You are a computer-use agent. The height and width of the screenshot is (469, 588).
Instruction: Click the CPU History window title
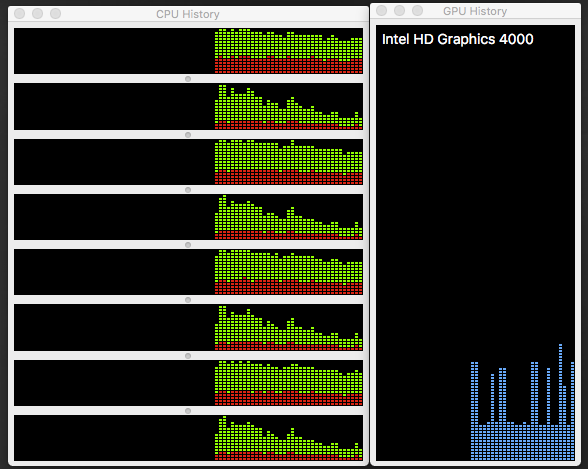point(188,14)
